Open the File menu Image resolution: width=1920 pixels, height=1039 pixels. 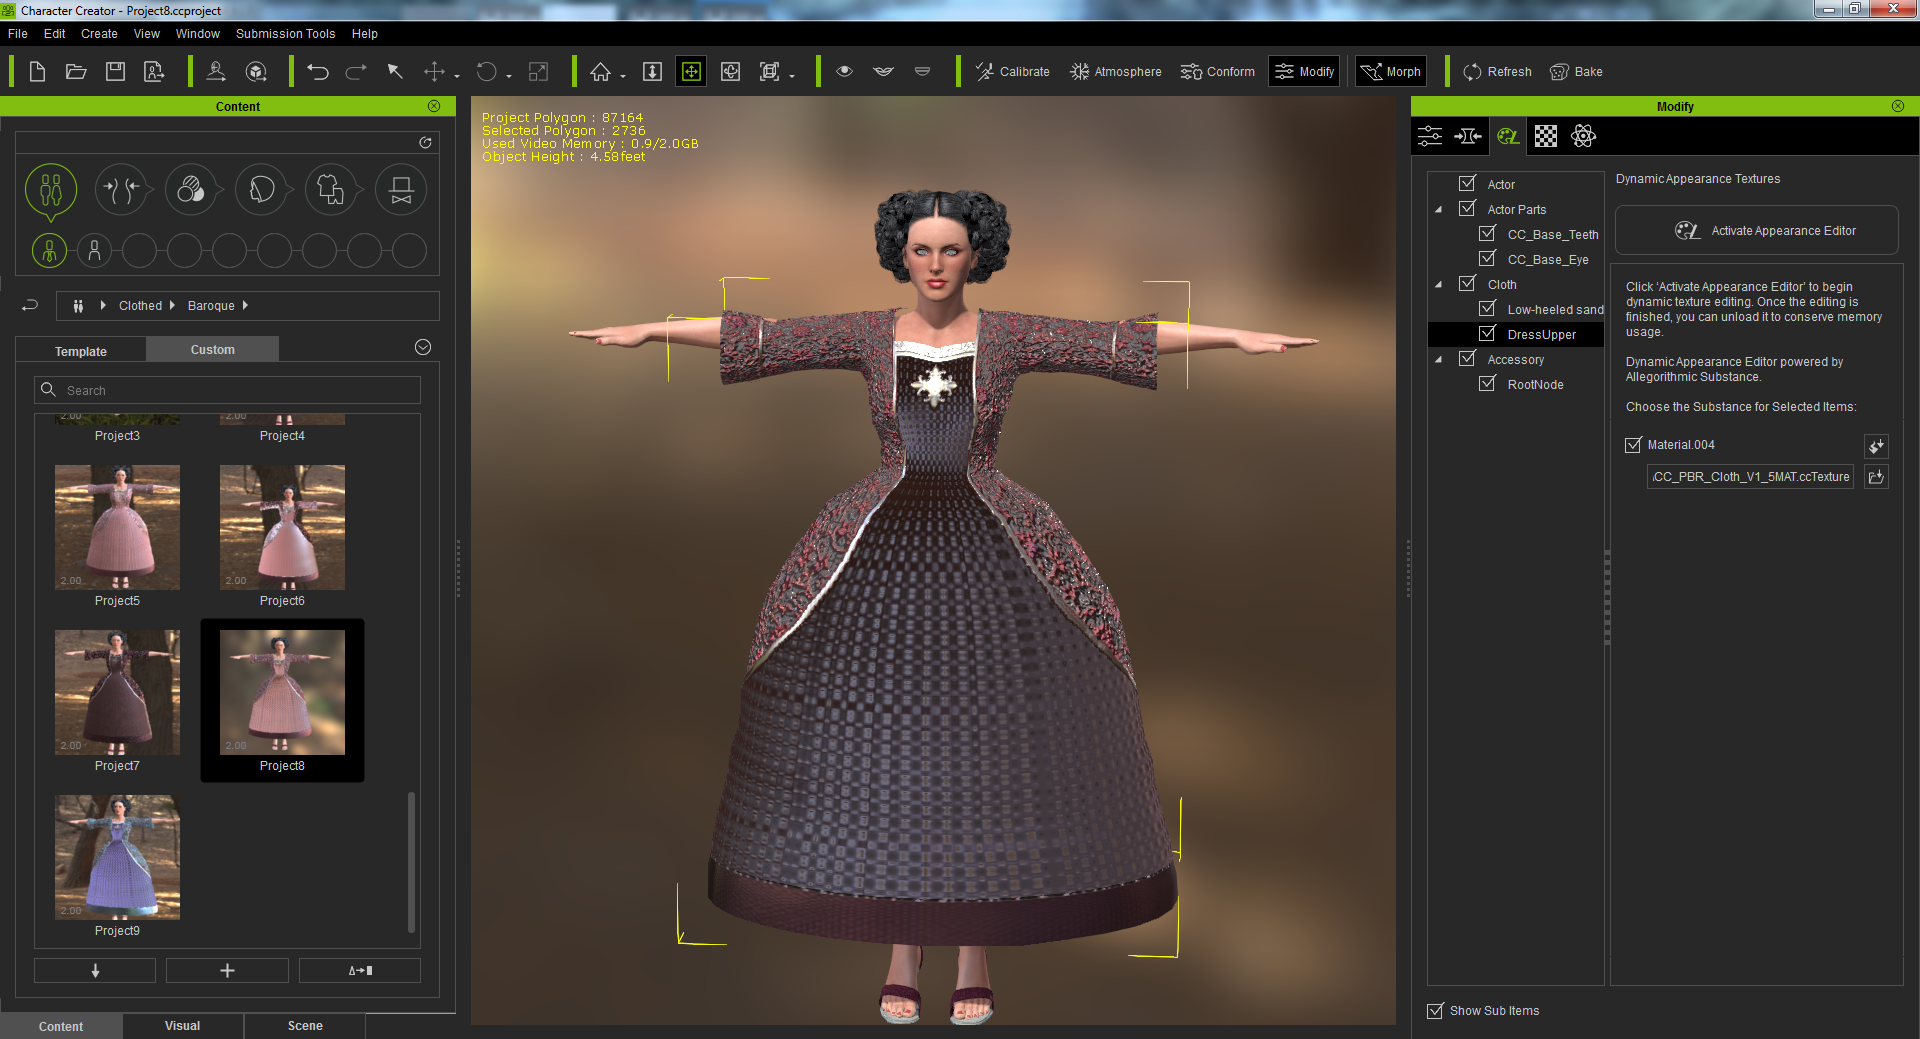click(18, 34)
